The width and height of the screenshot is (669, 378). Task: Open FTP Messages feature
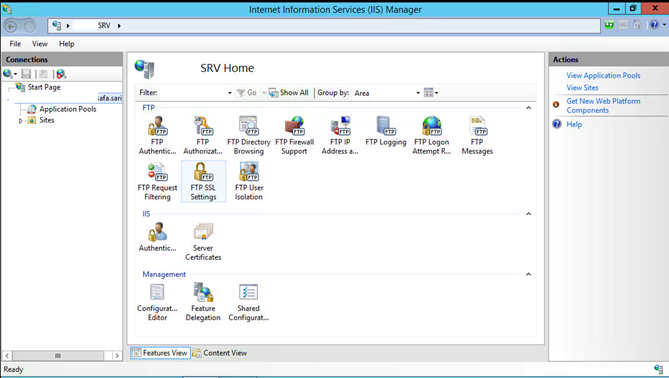coord(477,135)
